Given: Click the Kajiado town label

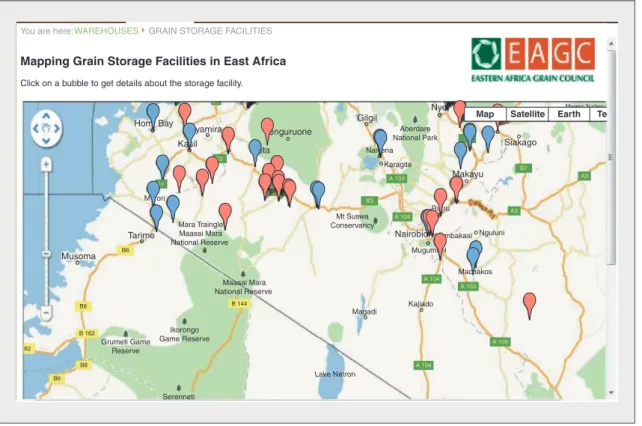Looking at the screenshot, I should pyautogui.click(x=420, y=304).
